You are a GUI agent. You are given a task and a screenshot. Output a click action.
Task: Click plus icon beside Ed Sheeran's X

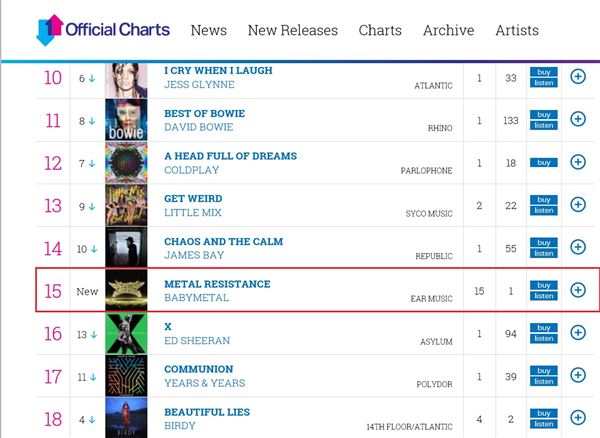[x=578, y=332]
